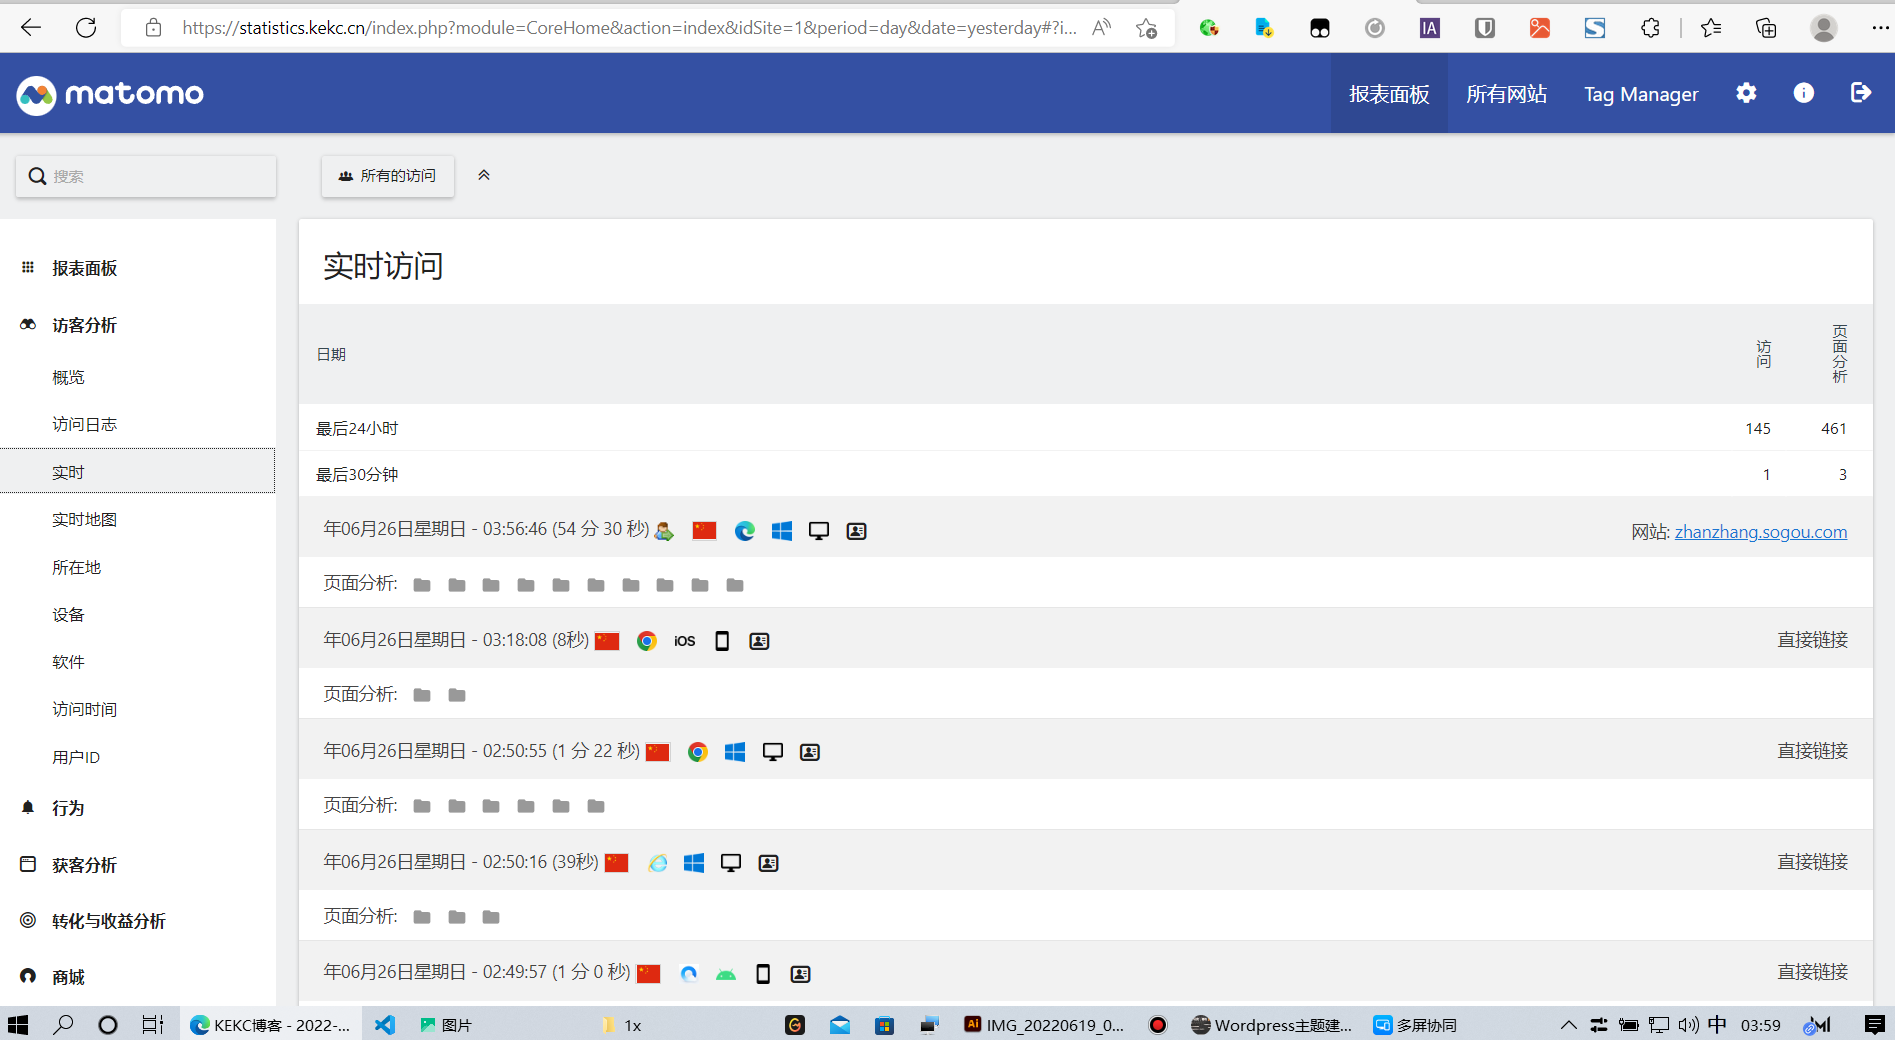
Task: Collapse the top controls with double chevron
Action: click(x=484, y=175)
